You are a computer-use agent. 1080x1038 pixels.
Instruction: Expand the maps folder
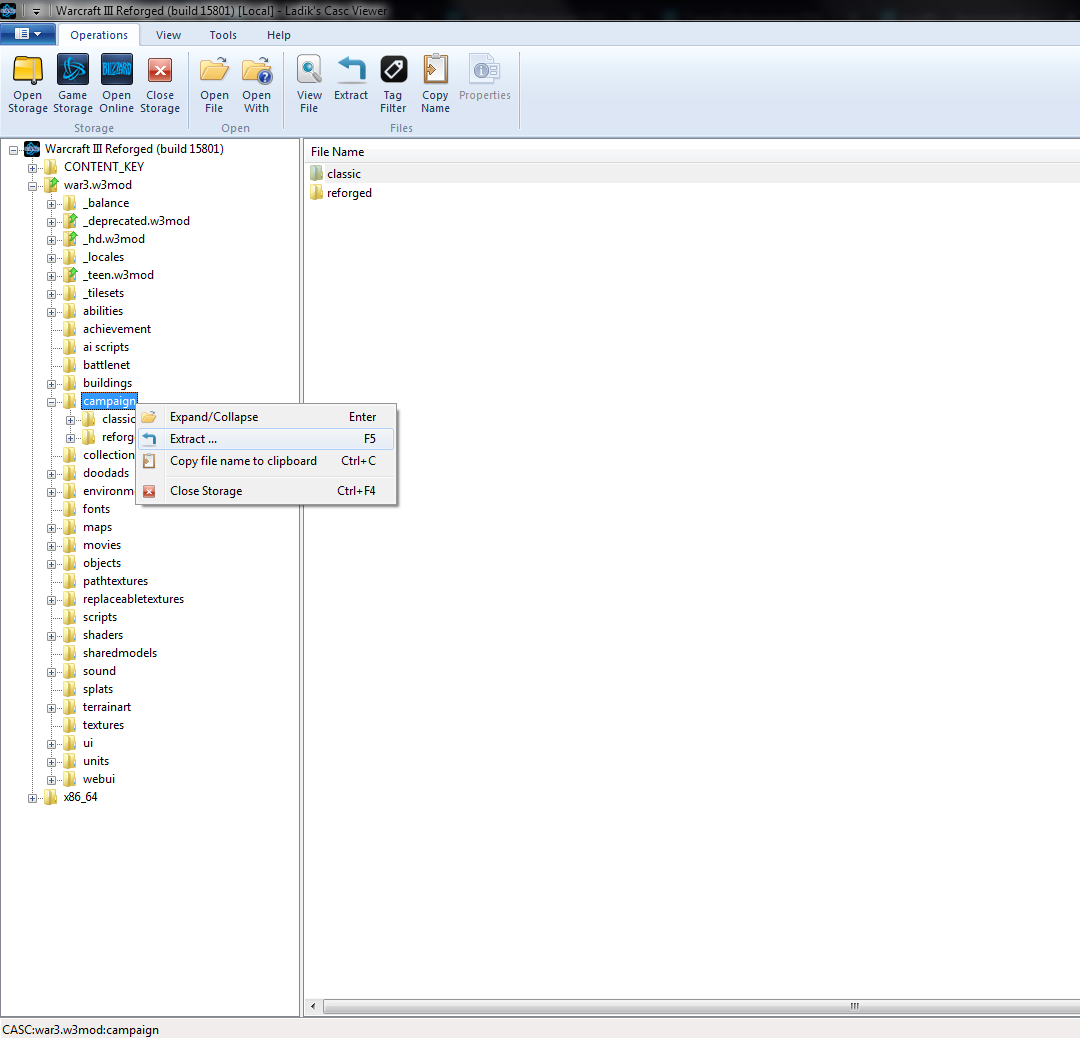(52, 528)
